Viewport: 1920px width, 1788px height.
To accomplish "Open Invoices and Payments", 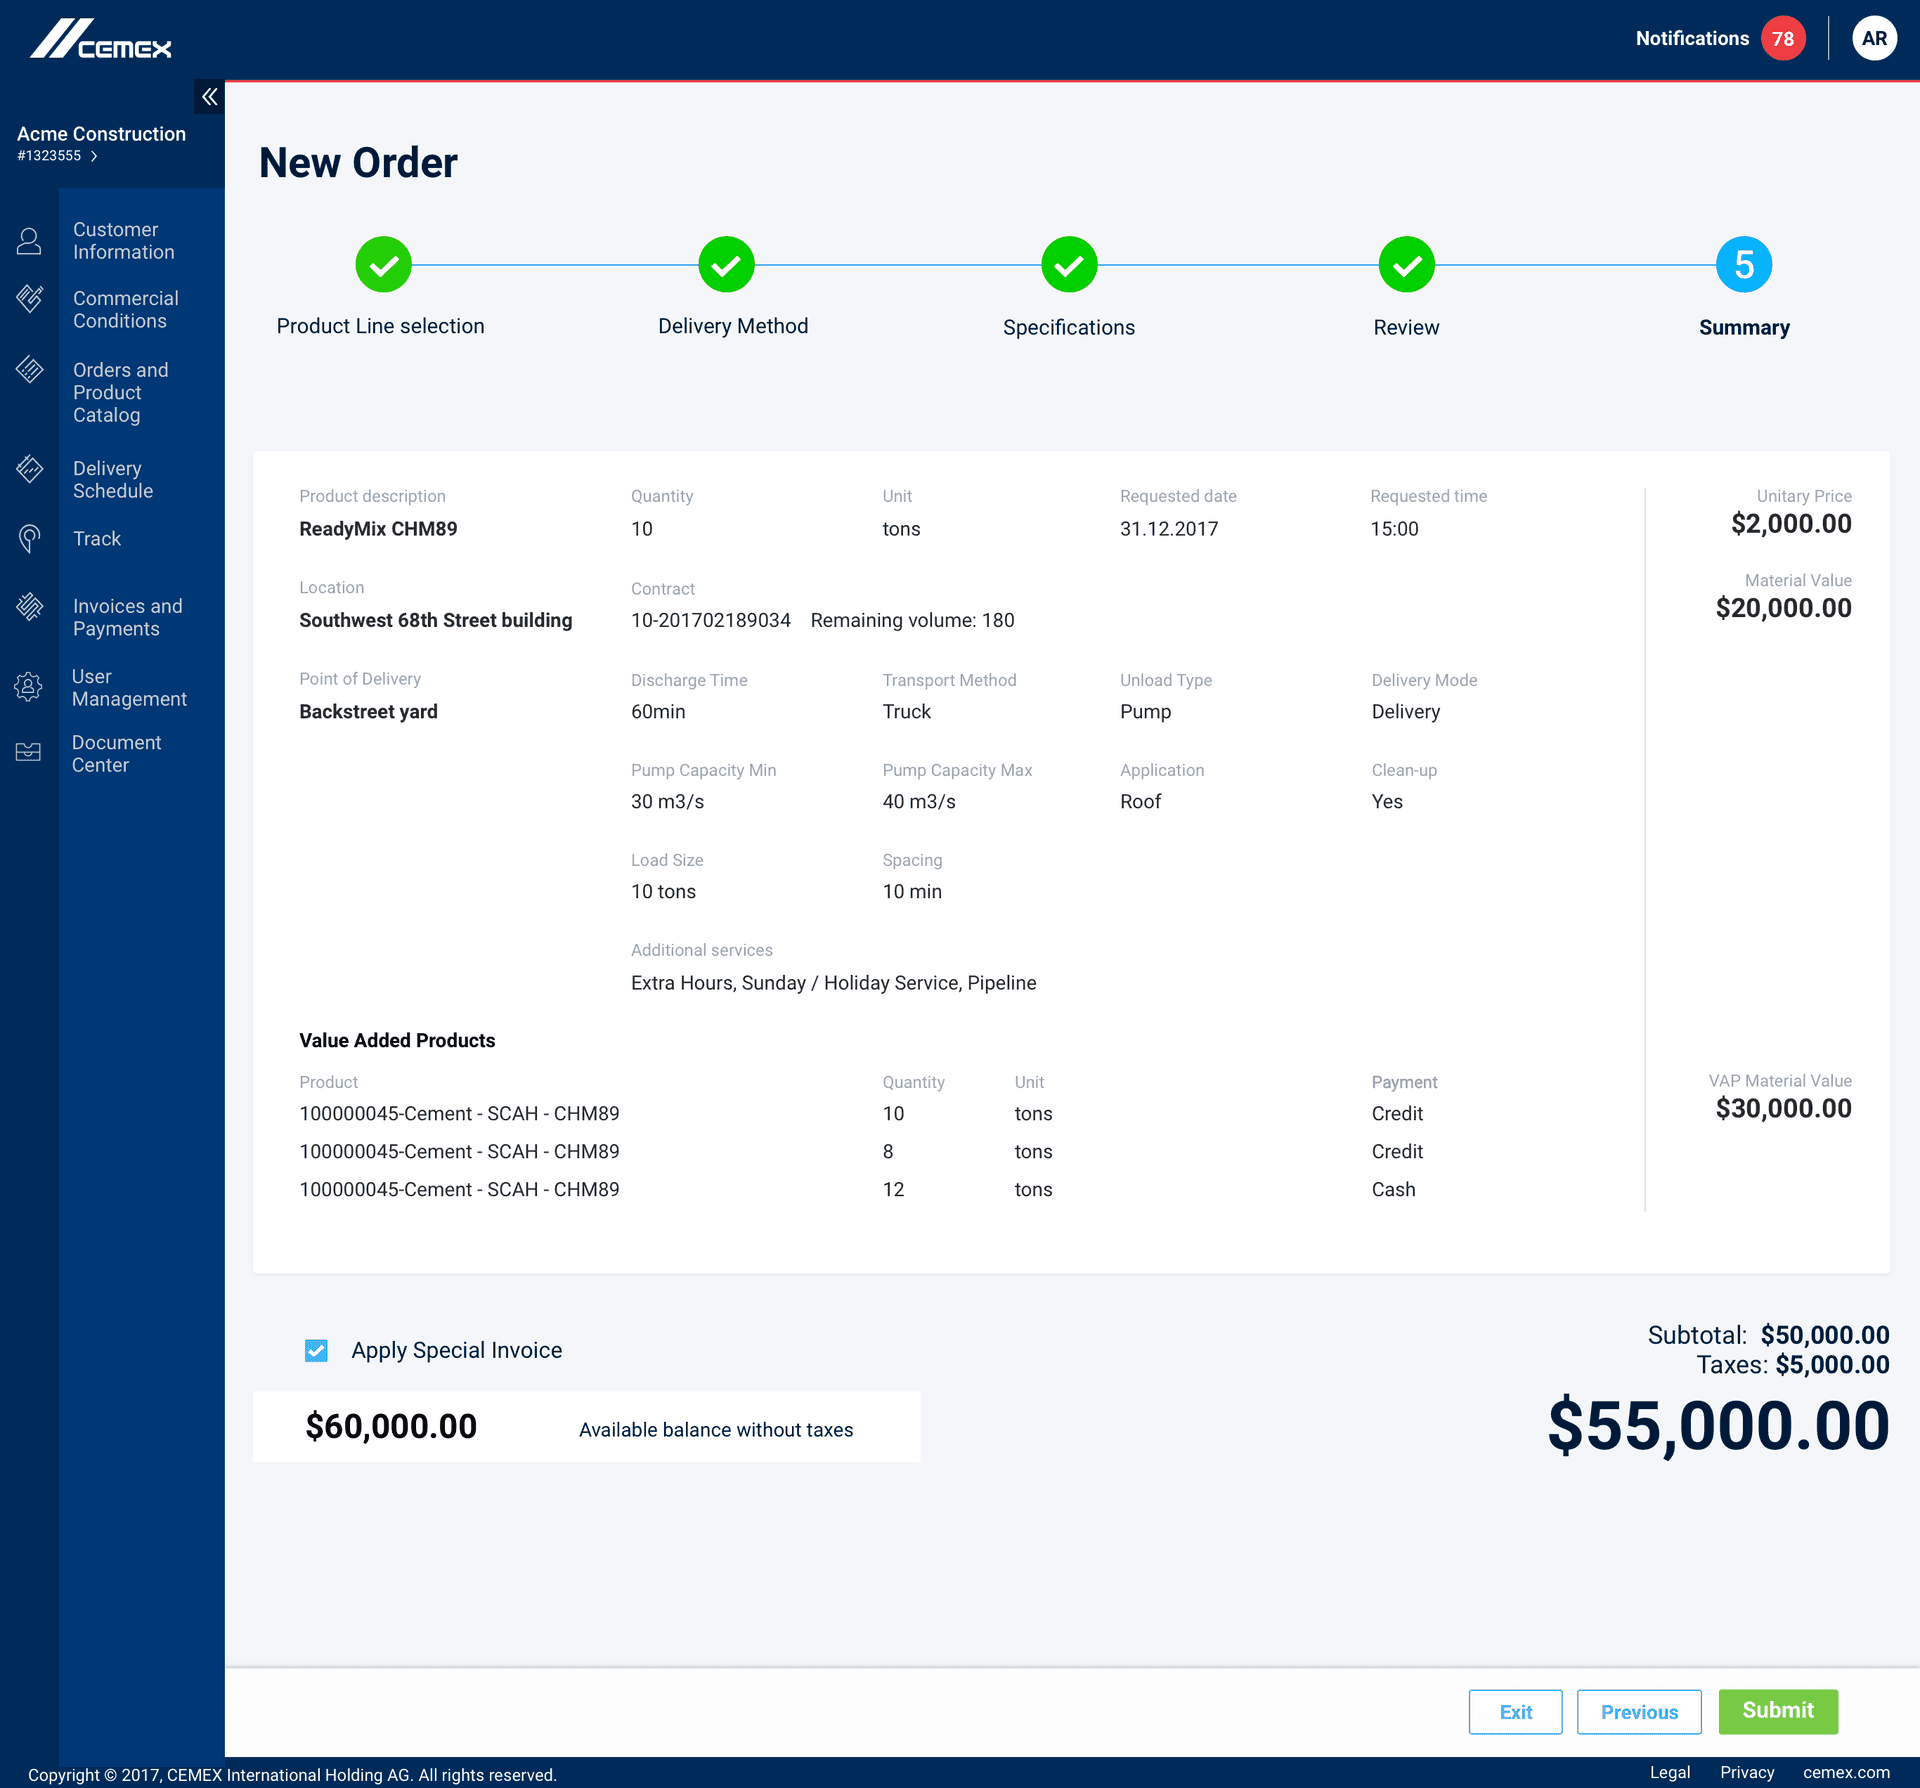I will click(x=127, y=617).
